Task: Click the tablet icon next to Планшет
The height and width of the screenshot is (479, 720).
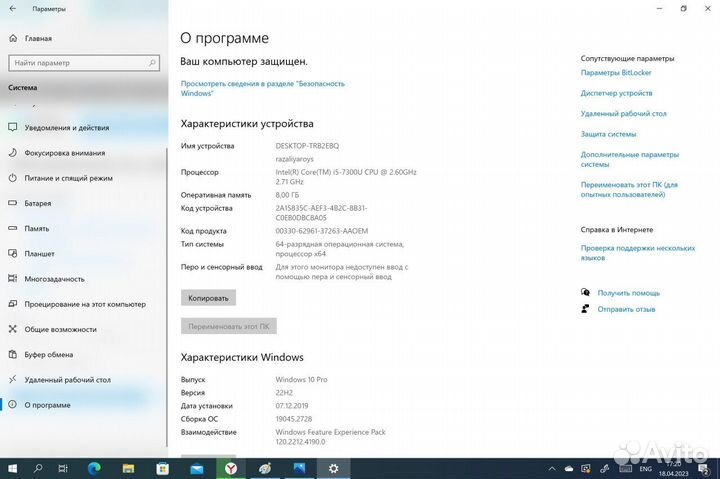Action: point(13,253)
